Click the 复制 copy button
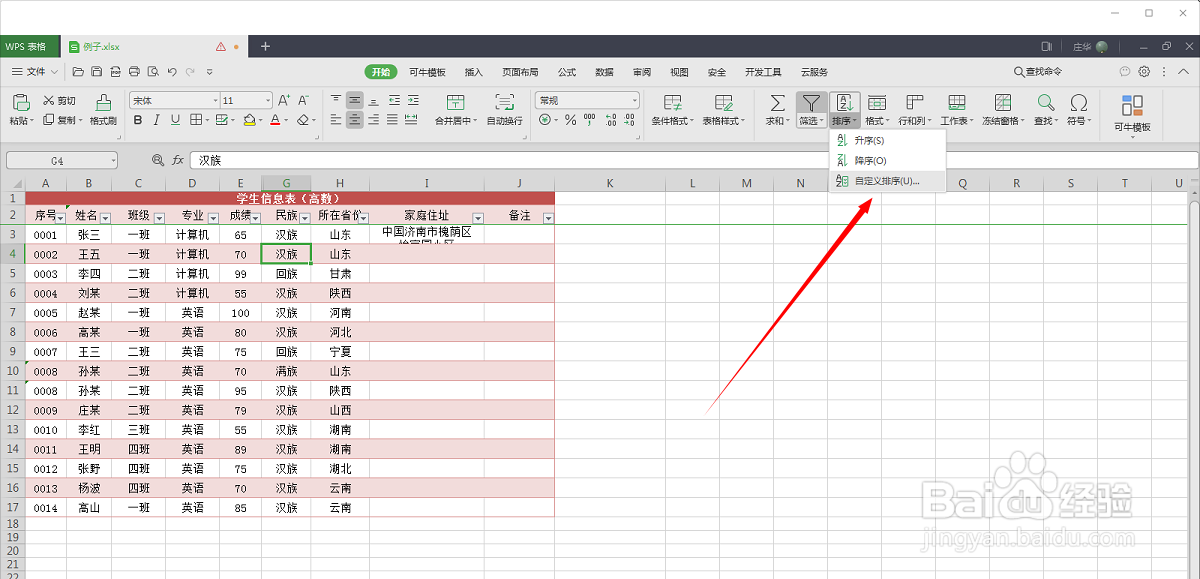Viewport: 1200px width, 579px height. pos(62,120)
